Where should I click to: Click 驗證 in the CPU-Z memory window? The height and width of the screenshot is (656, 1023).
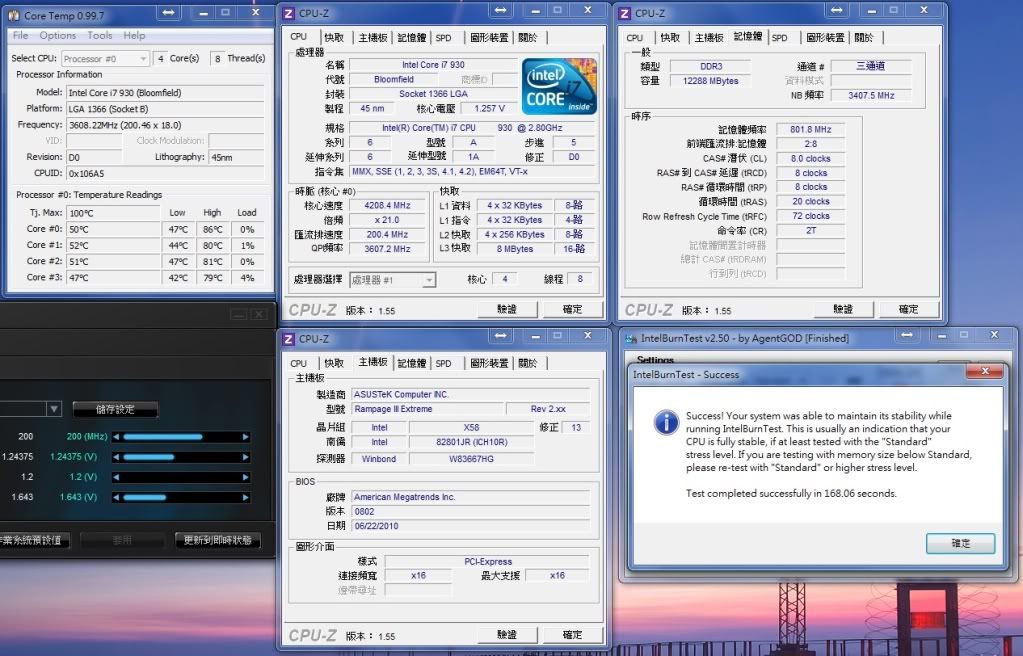[843, 309]
